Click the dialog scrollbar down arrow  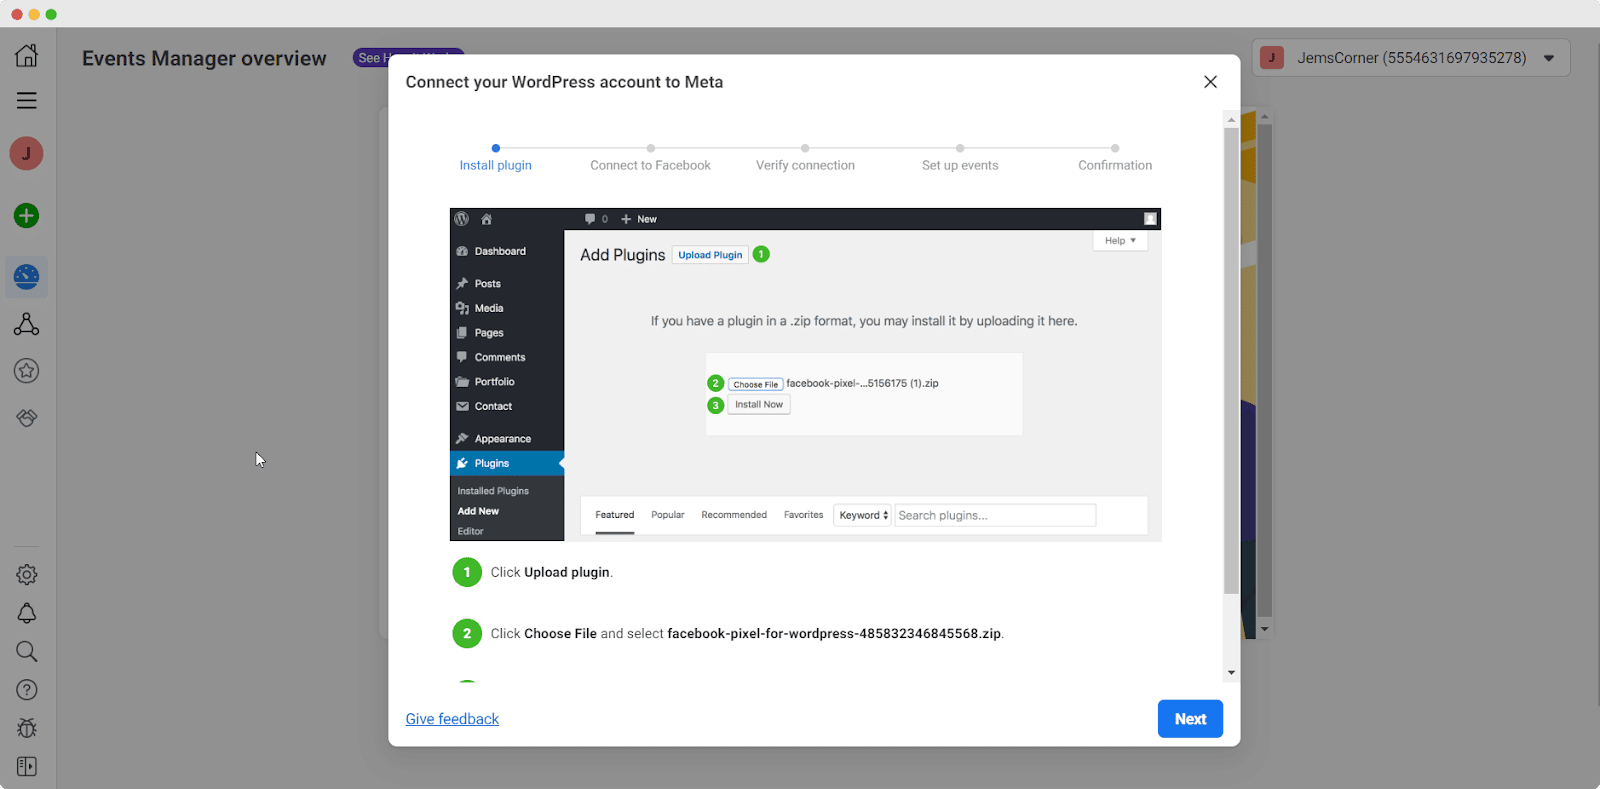1231,673
